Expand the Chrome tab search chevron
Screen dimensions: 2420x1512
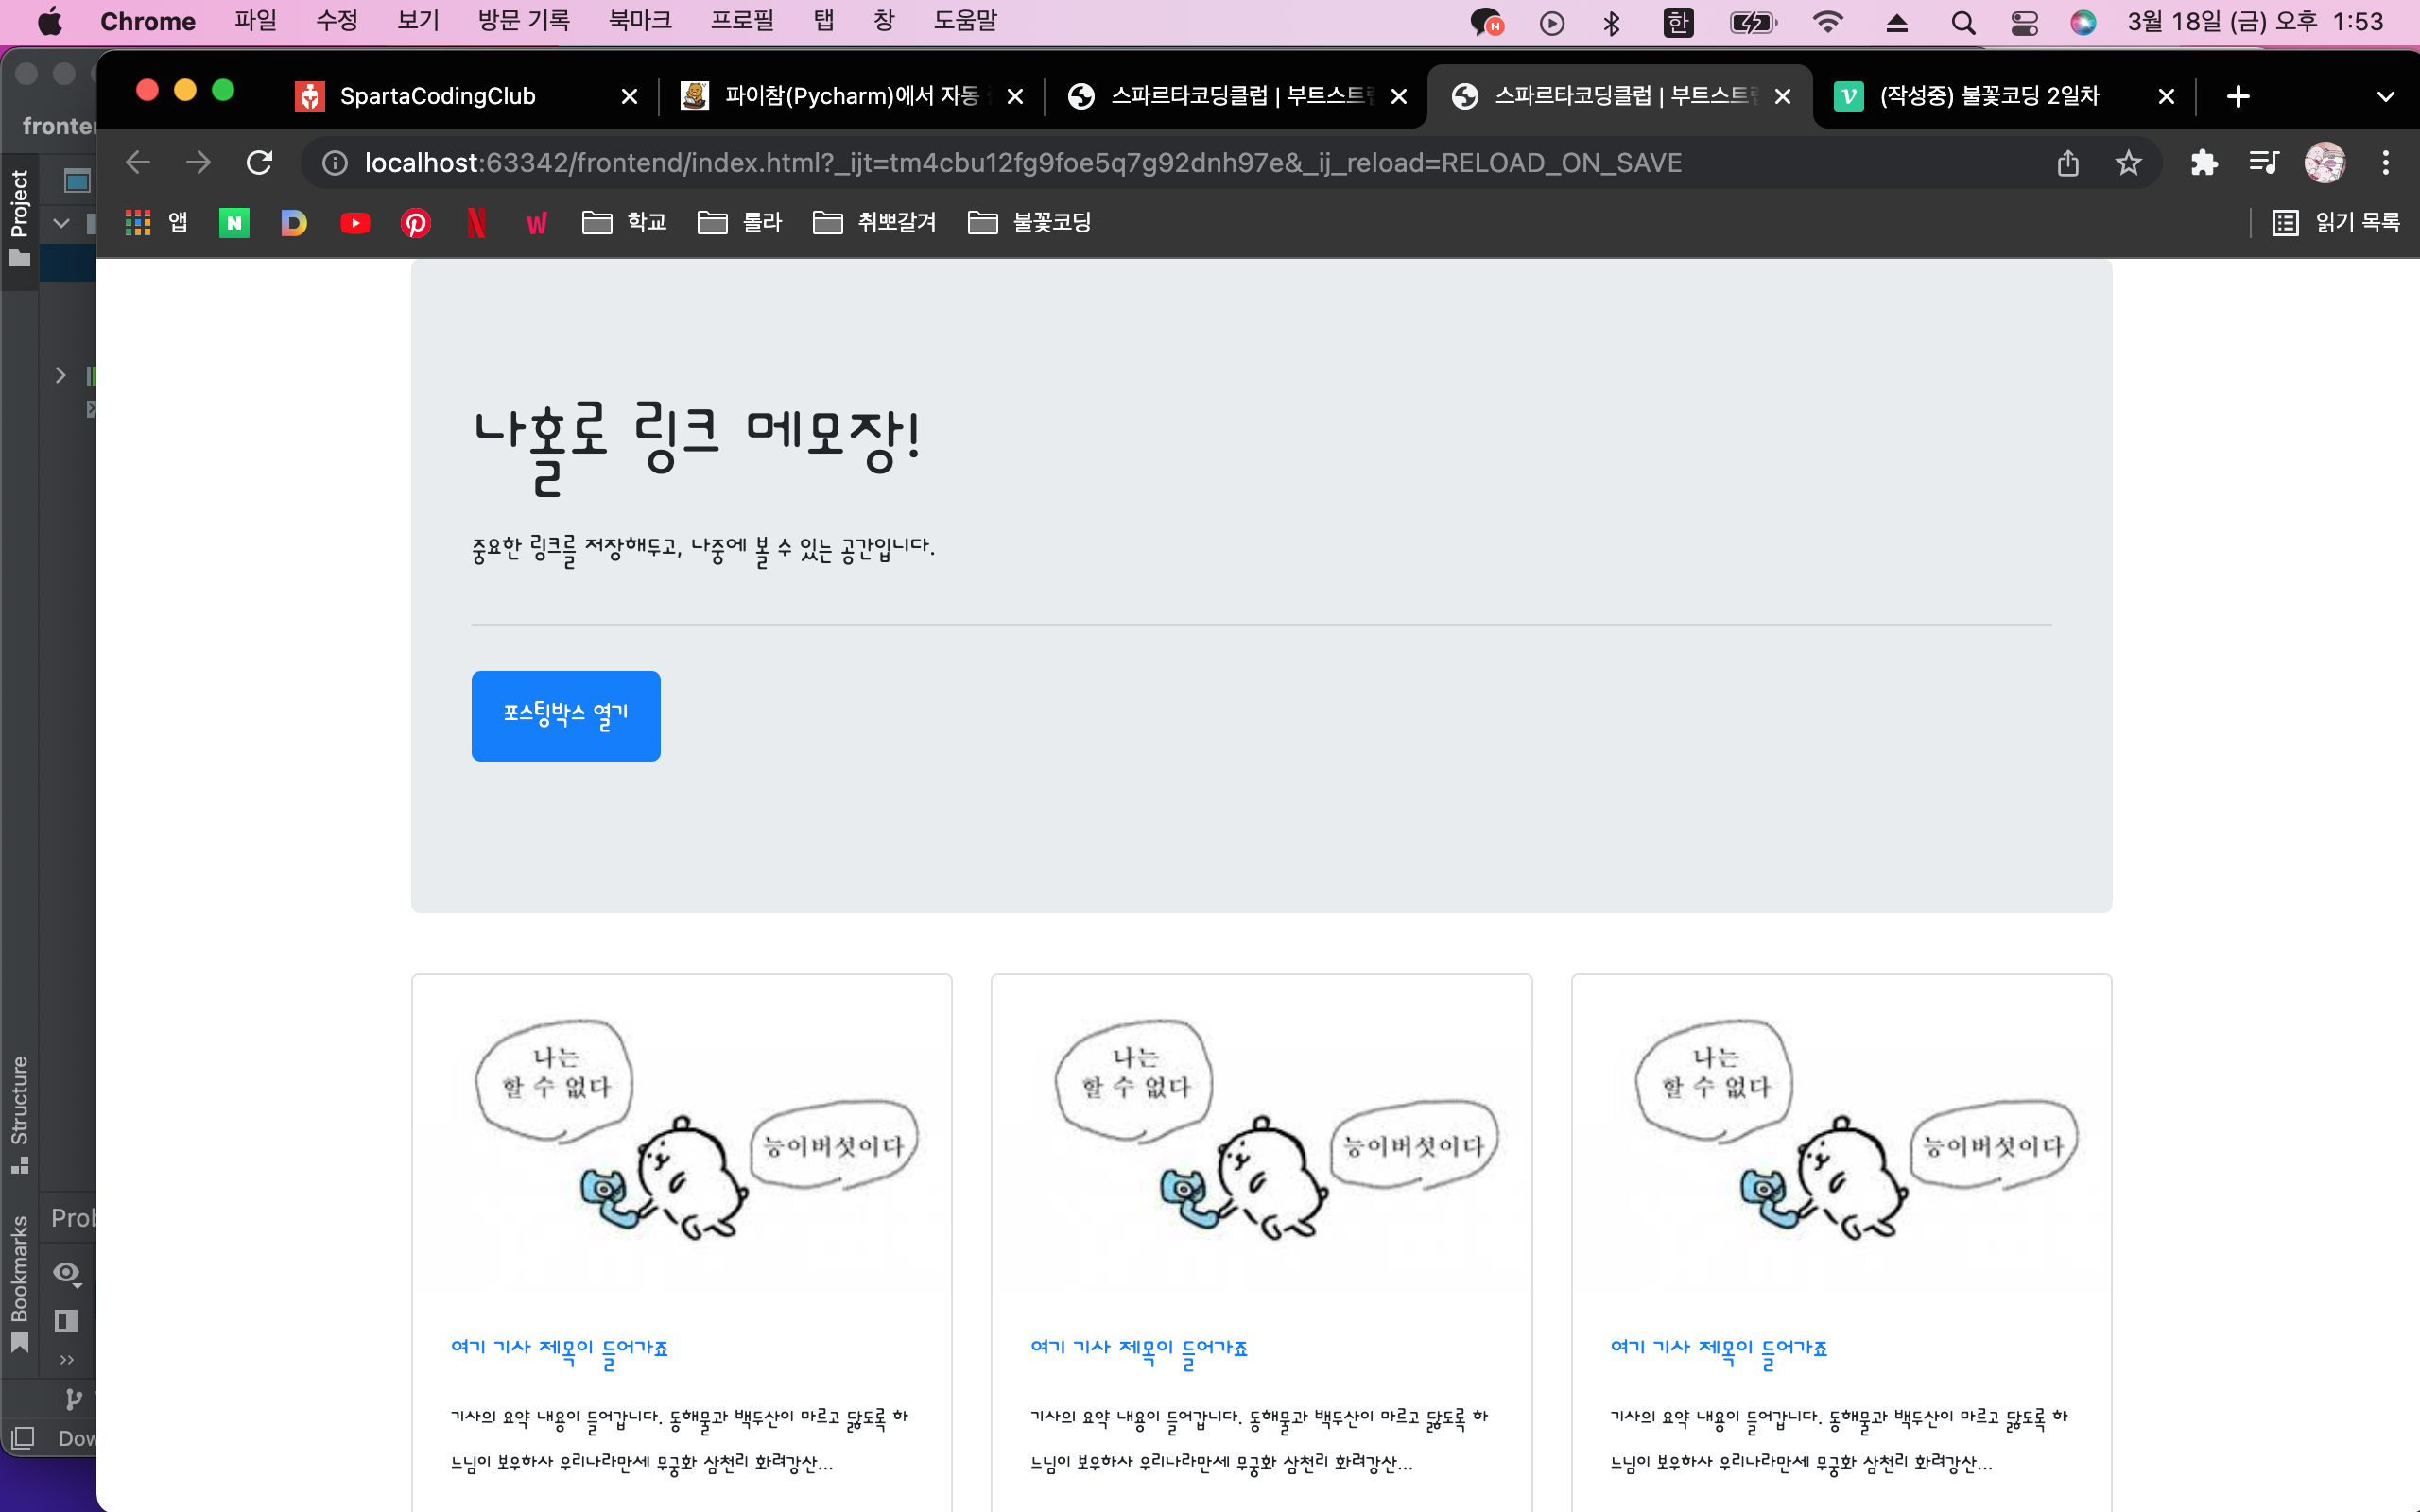tap(2385, 97)
